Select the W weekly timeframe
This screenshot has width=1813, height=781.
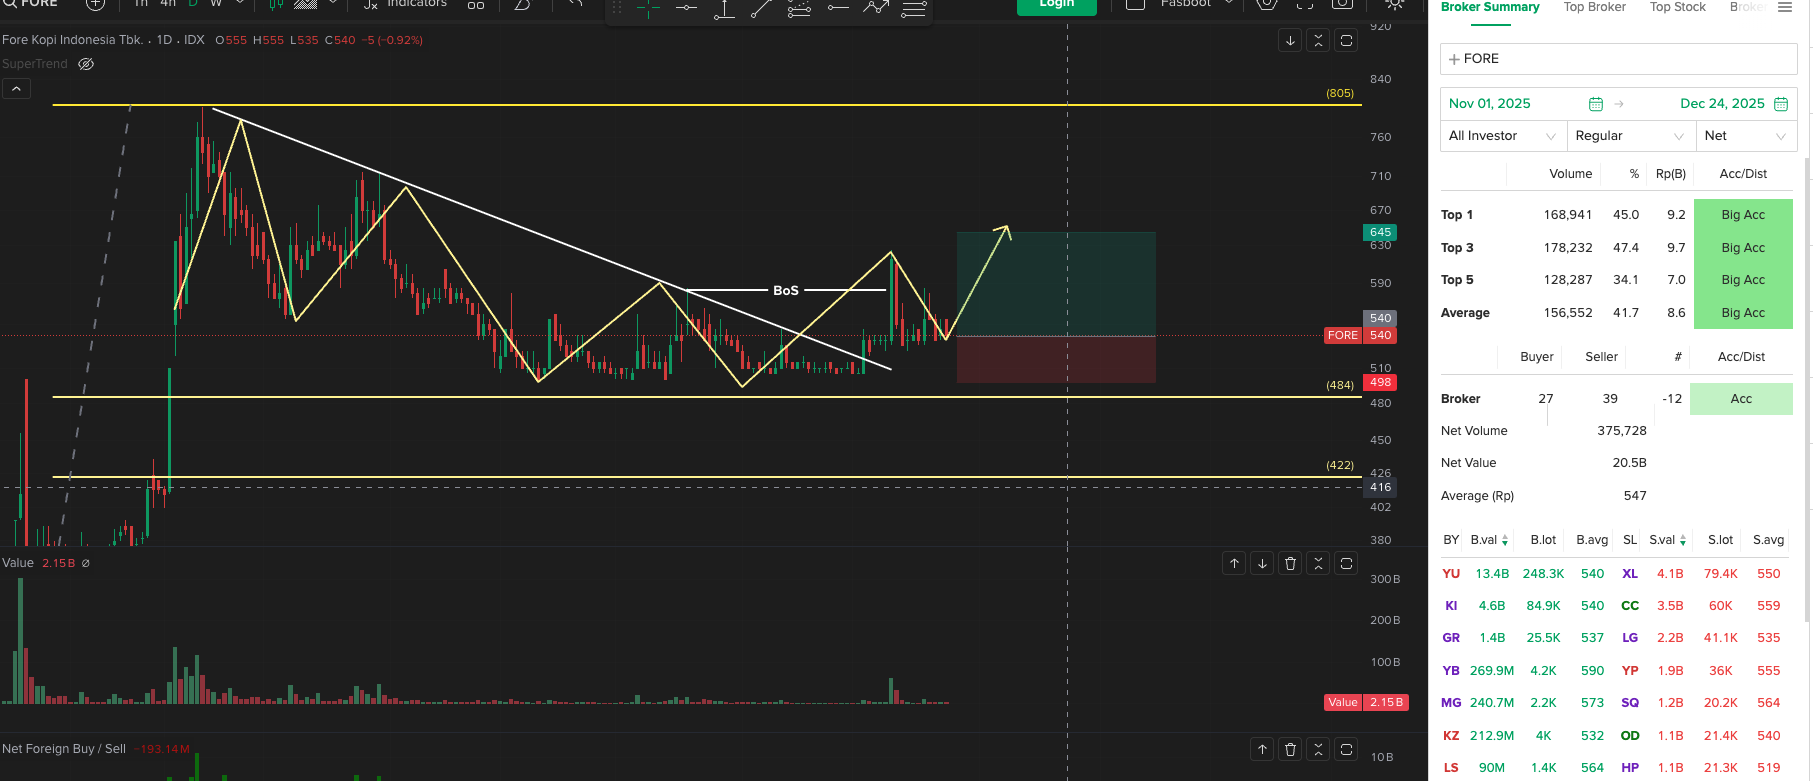216,4
